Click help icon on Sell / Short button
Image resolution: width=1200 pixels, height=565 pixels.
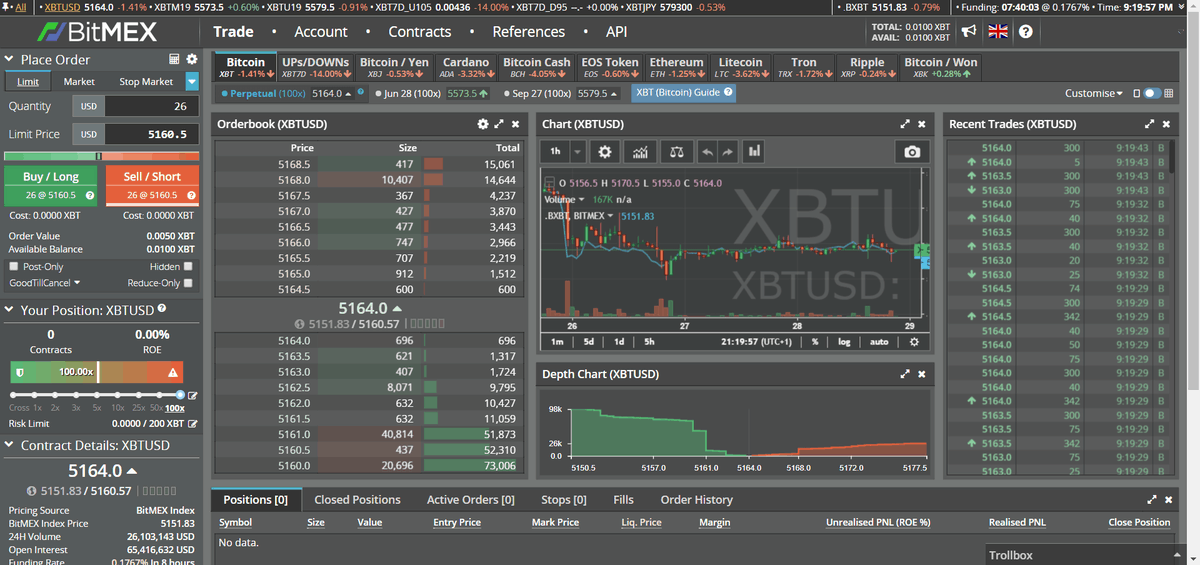[x=190, y=196]
